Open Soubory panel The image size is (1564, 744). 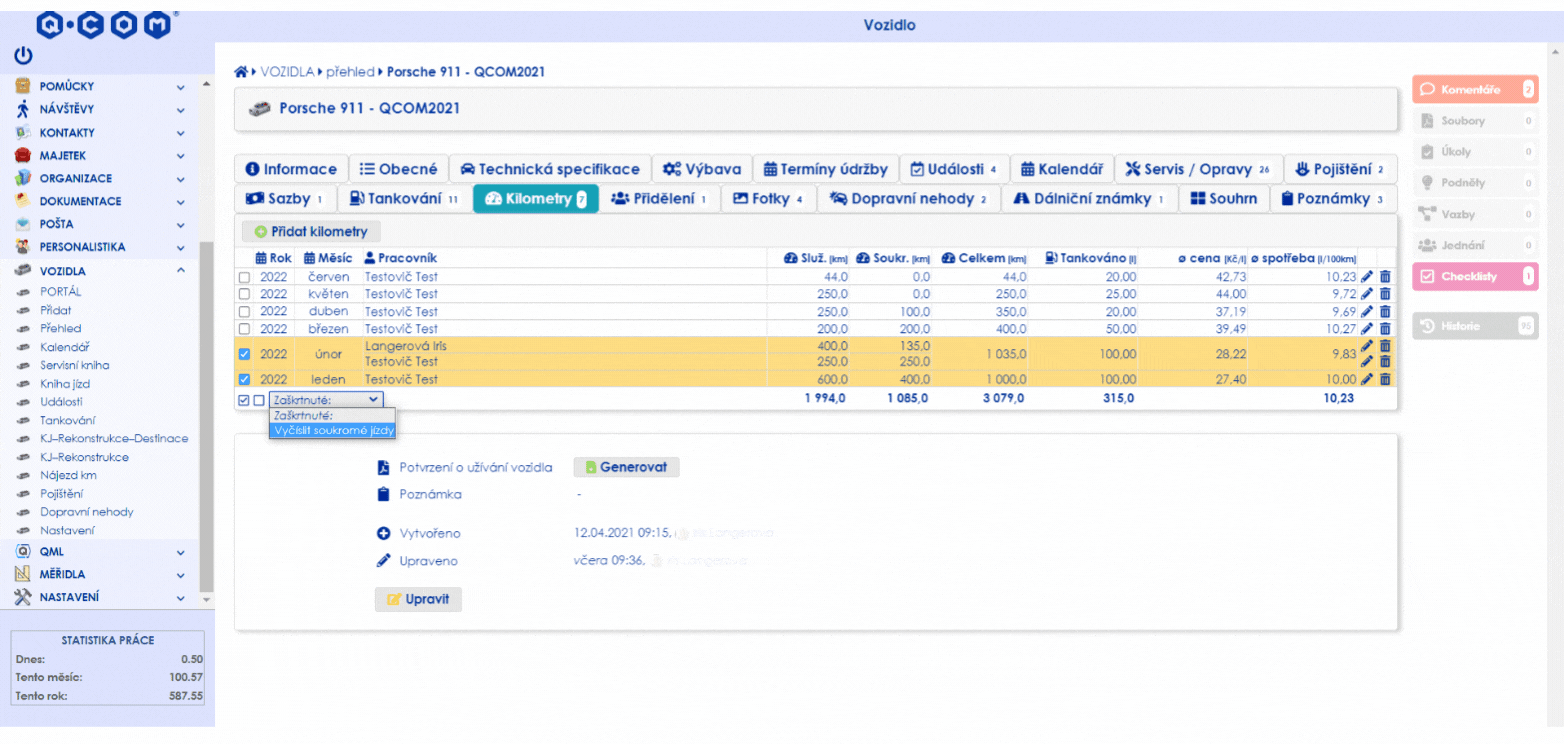1475,121
